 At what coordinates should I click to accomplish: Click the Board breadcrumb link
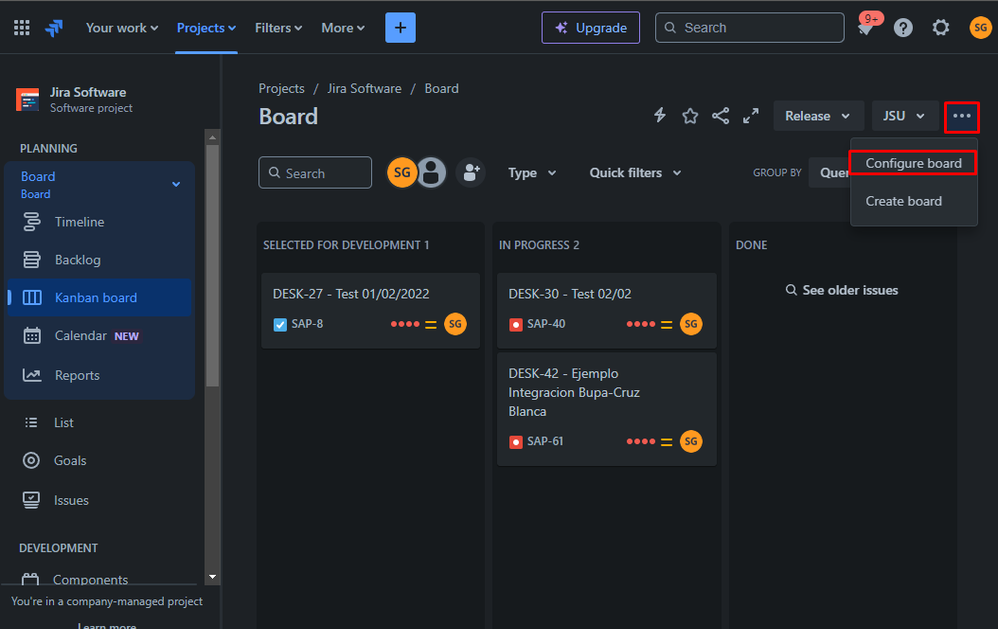[x=441, y=88]
